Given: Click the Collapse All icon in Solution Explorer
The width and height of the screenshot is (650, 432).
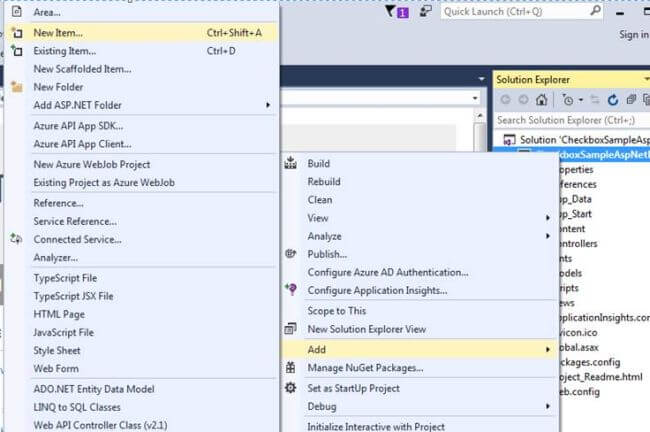Looking at the screenshot, I should pyautogui.click(x=631, y=100).
